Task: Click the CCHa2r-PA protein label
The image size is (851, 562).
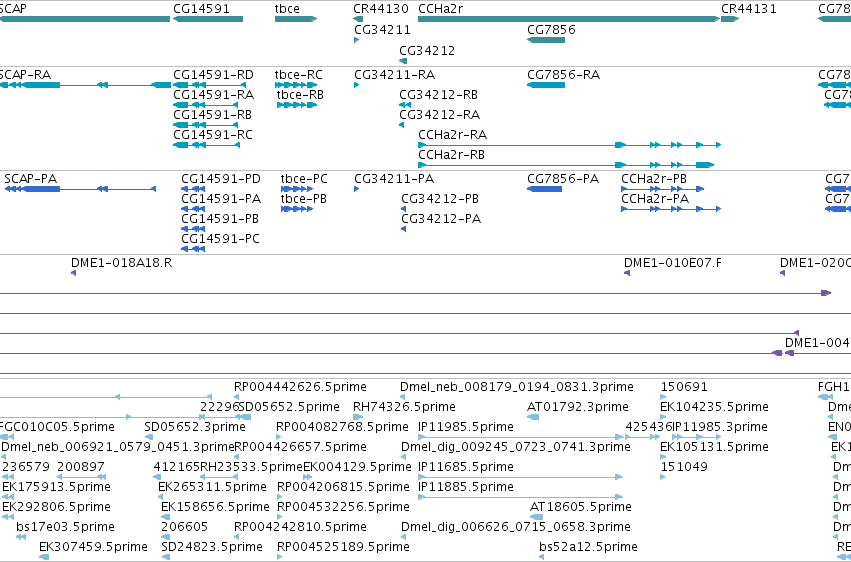Action: (x=655, y=199)
